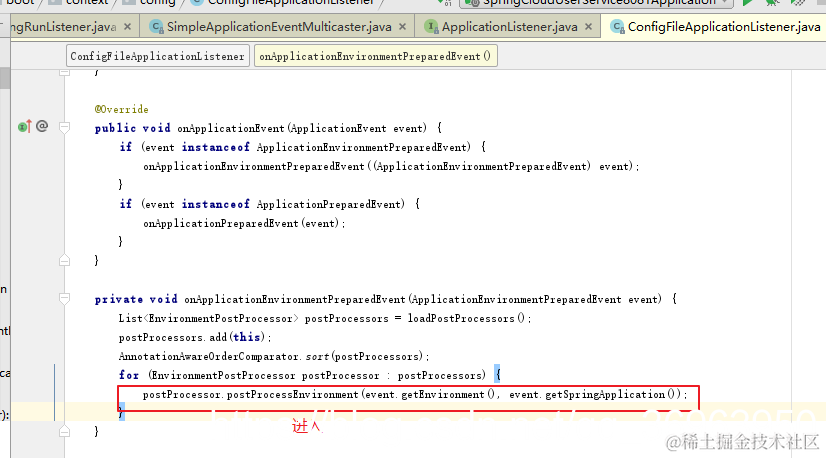This screenshot has height=458, width=826.
Task: Click the 'private void onApplicationEnvironmentPreparedEvent' signature
Action: tap(386, 299)
